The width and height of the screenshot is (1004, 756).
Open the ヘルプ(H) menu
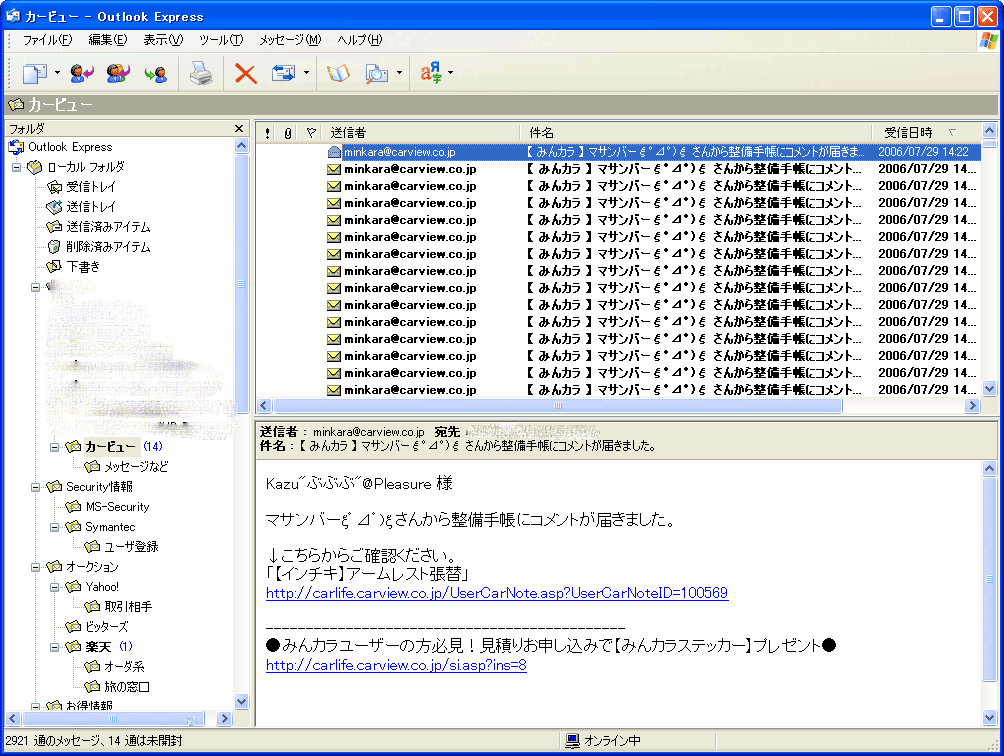[360, 40]
